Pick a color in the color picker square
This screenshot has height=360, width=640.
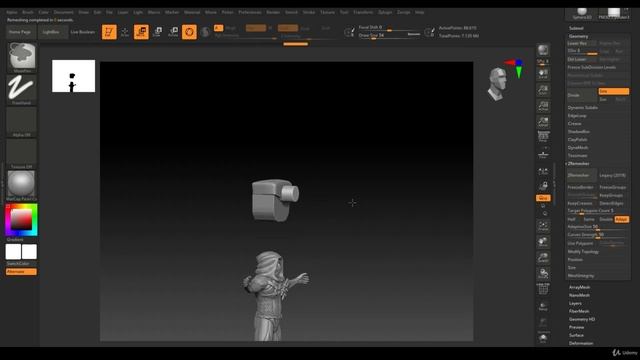[x=21, y=220]
